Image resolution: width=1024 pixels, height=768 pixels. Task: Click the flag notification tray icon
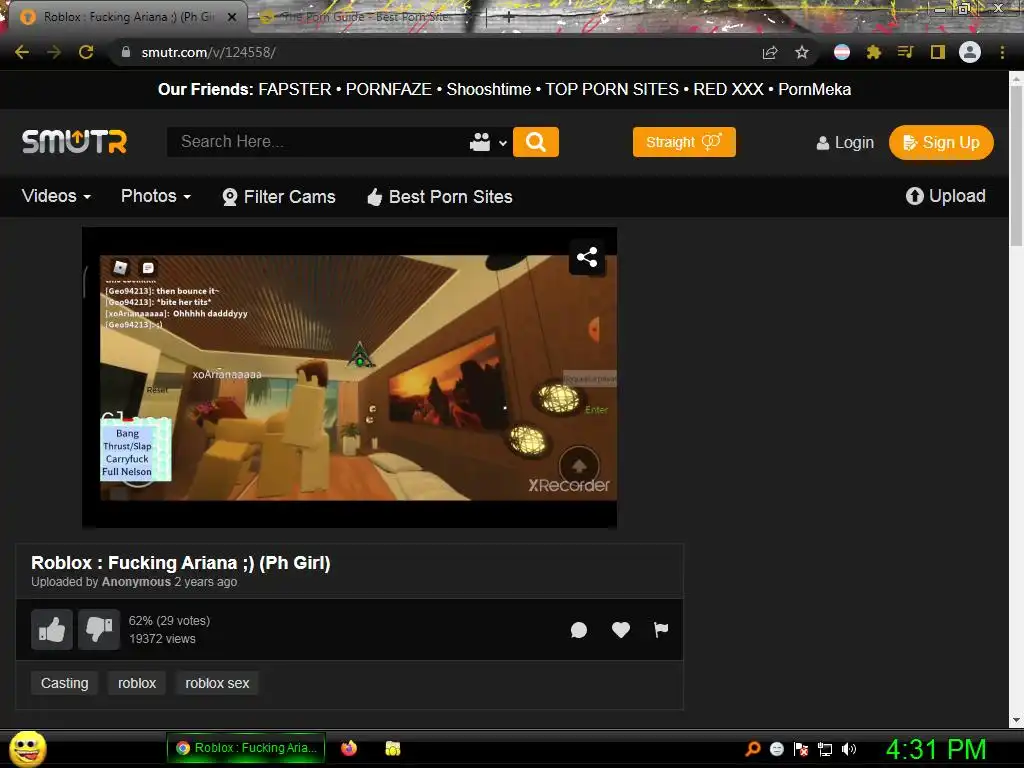pos(801,749)
